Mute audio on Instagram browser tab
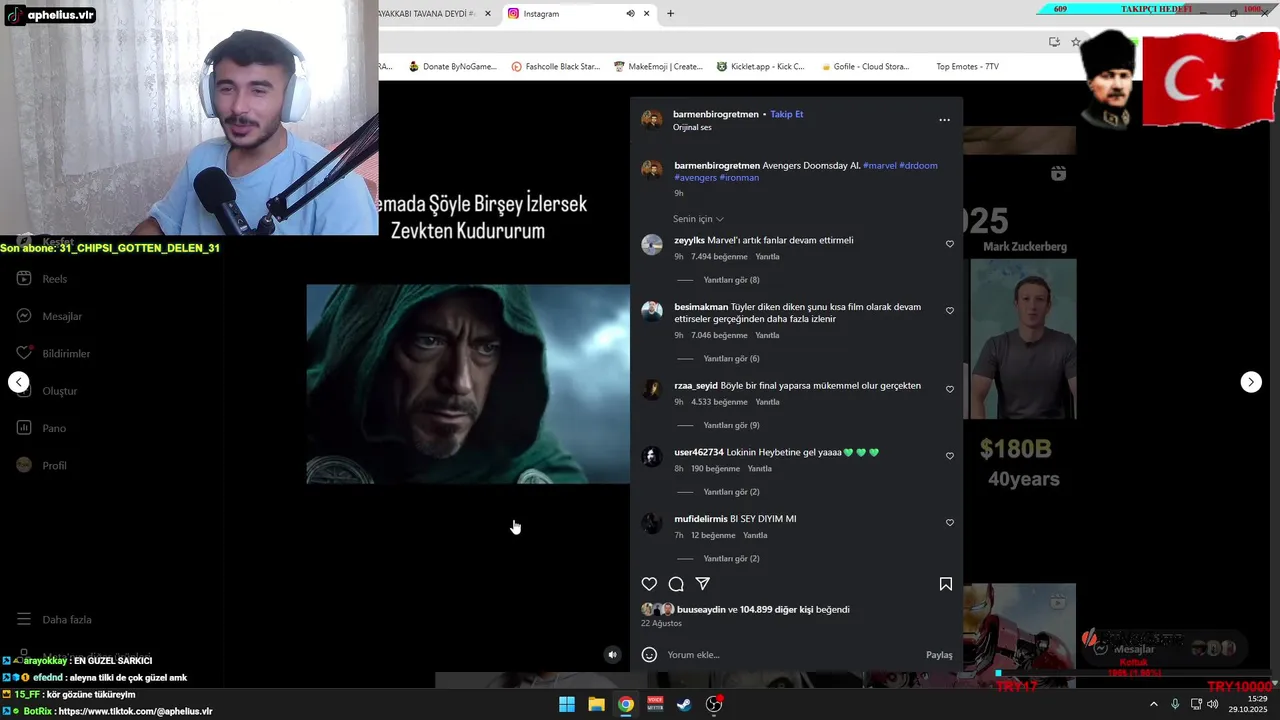Viewport: 1280px width, 720px height. [x=630, y=14]
